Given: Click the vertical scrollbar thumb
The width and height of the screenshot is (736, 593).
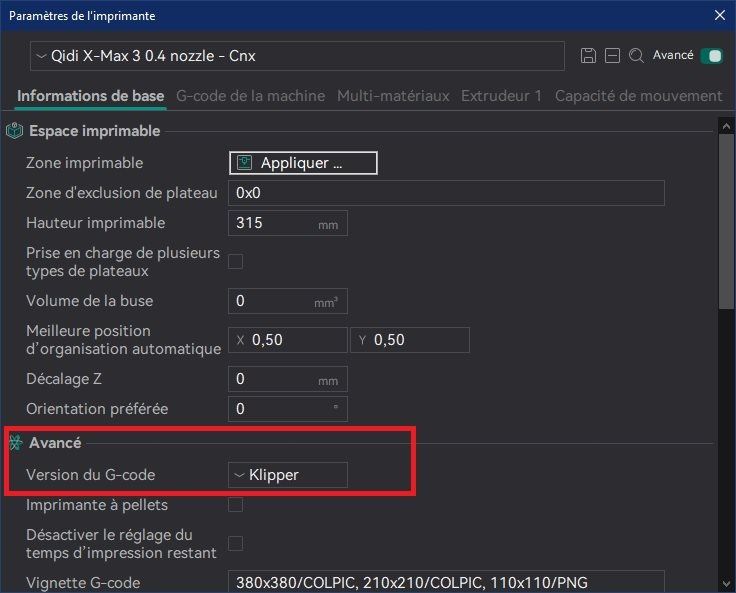Looking at the screenshot, I should pos(726,222).
